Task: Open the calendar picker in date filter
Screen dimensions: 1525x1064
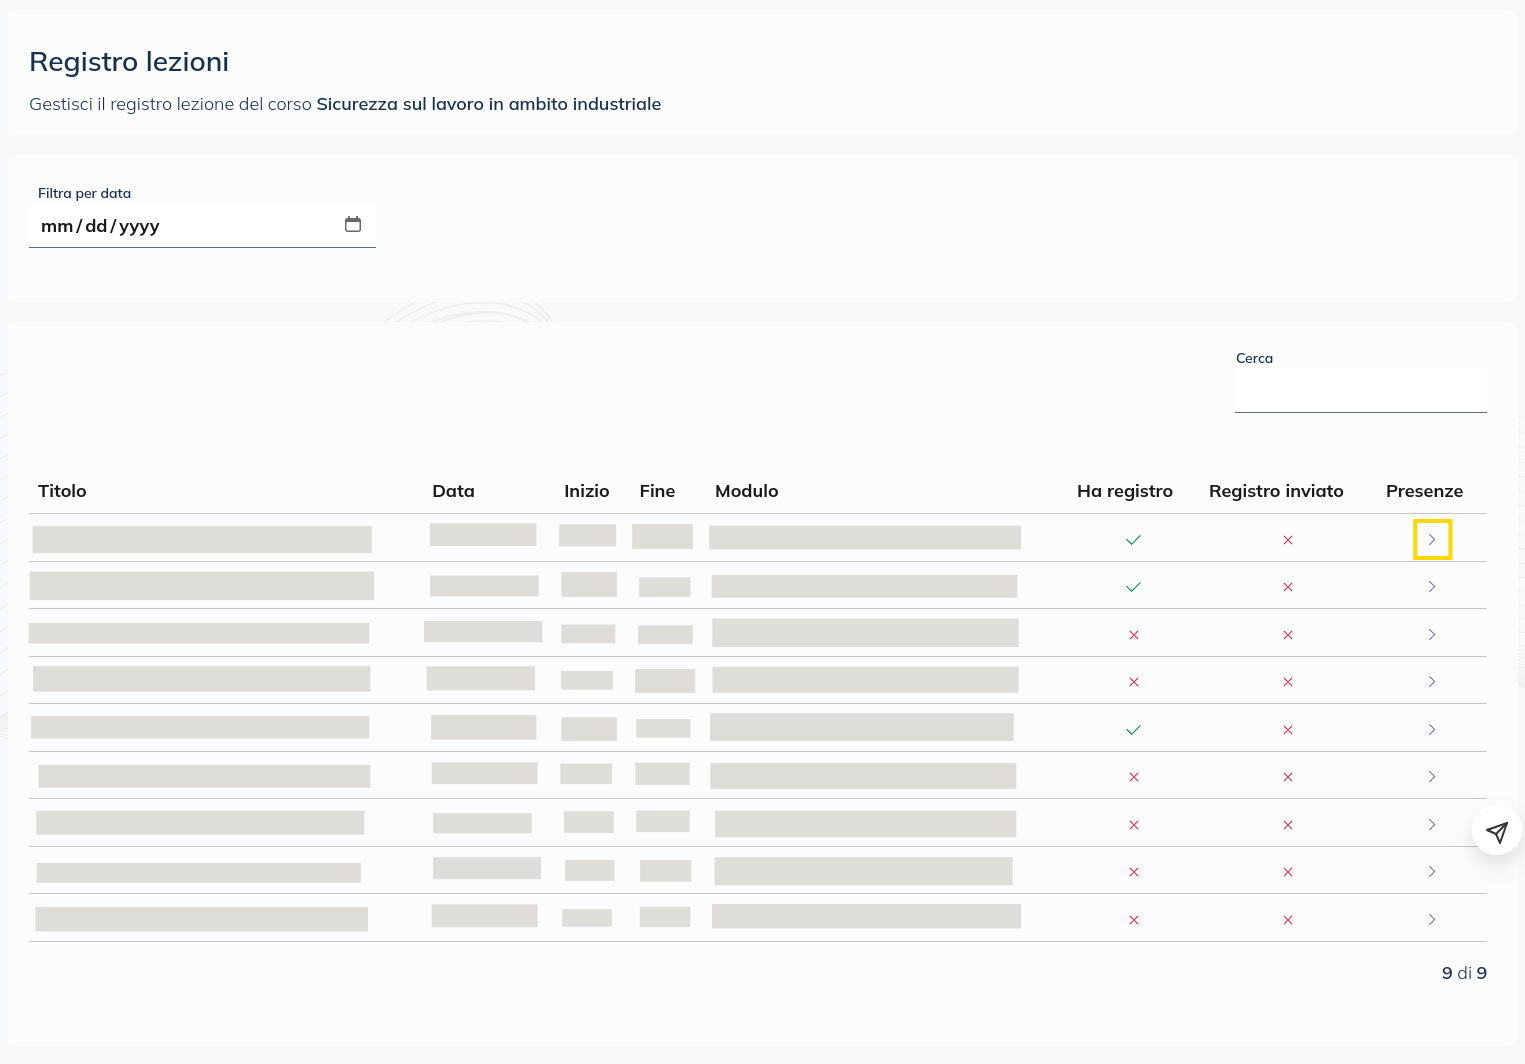Action: (x=353, y=225)
